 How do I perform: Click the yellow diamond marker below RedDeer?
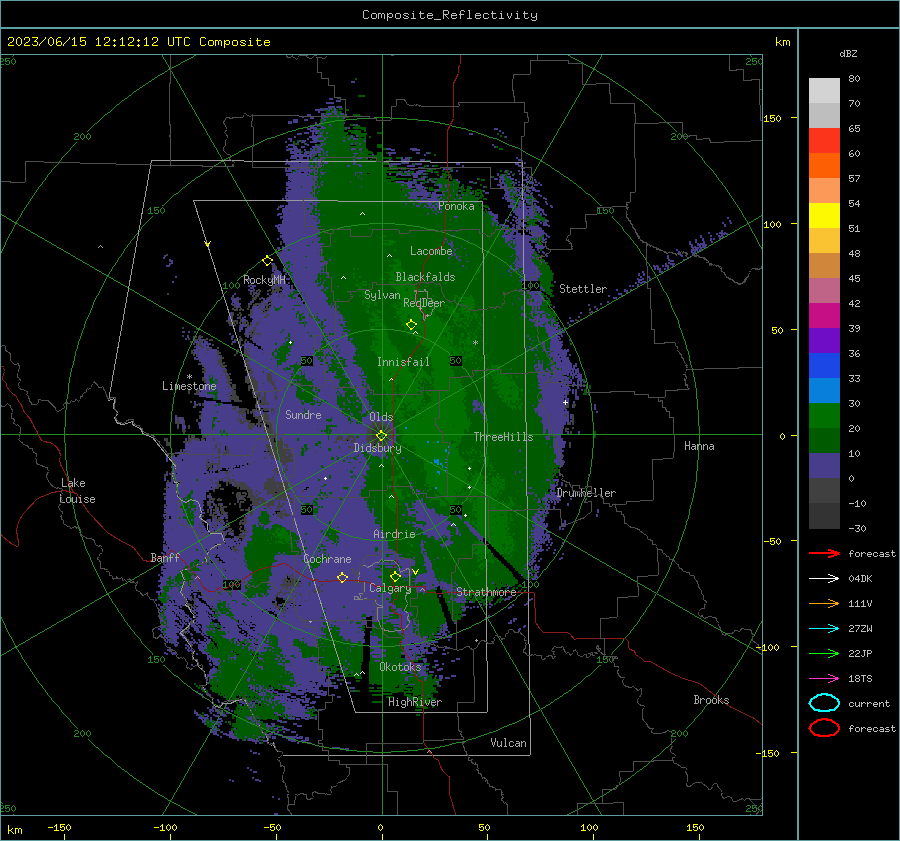(x=411, y=325)
